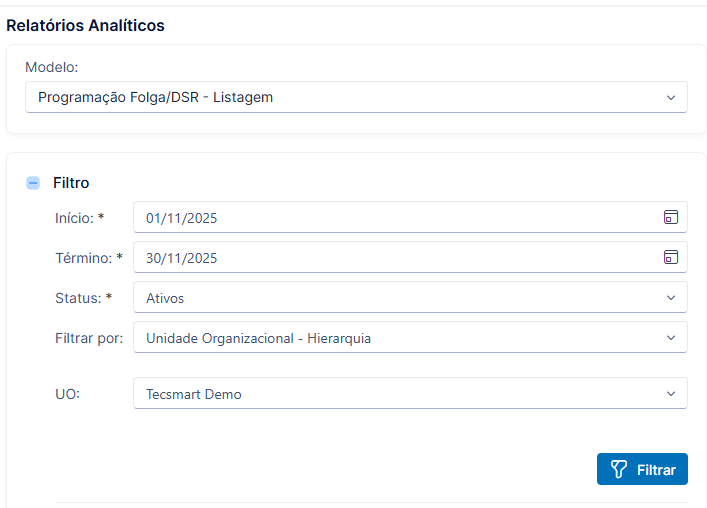
Task: Open the Ativos status dropdown
Action: click(410, 297)
